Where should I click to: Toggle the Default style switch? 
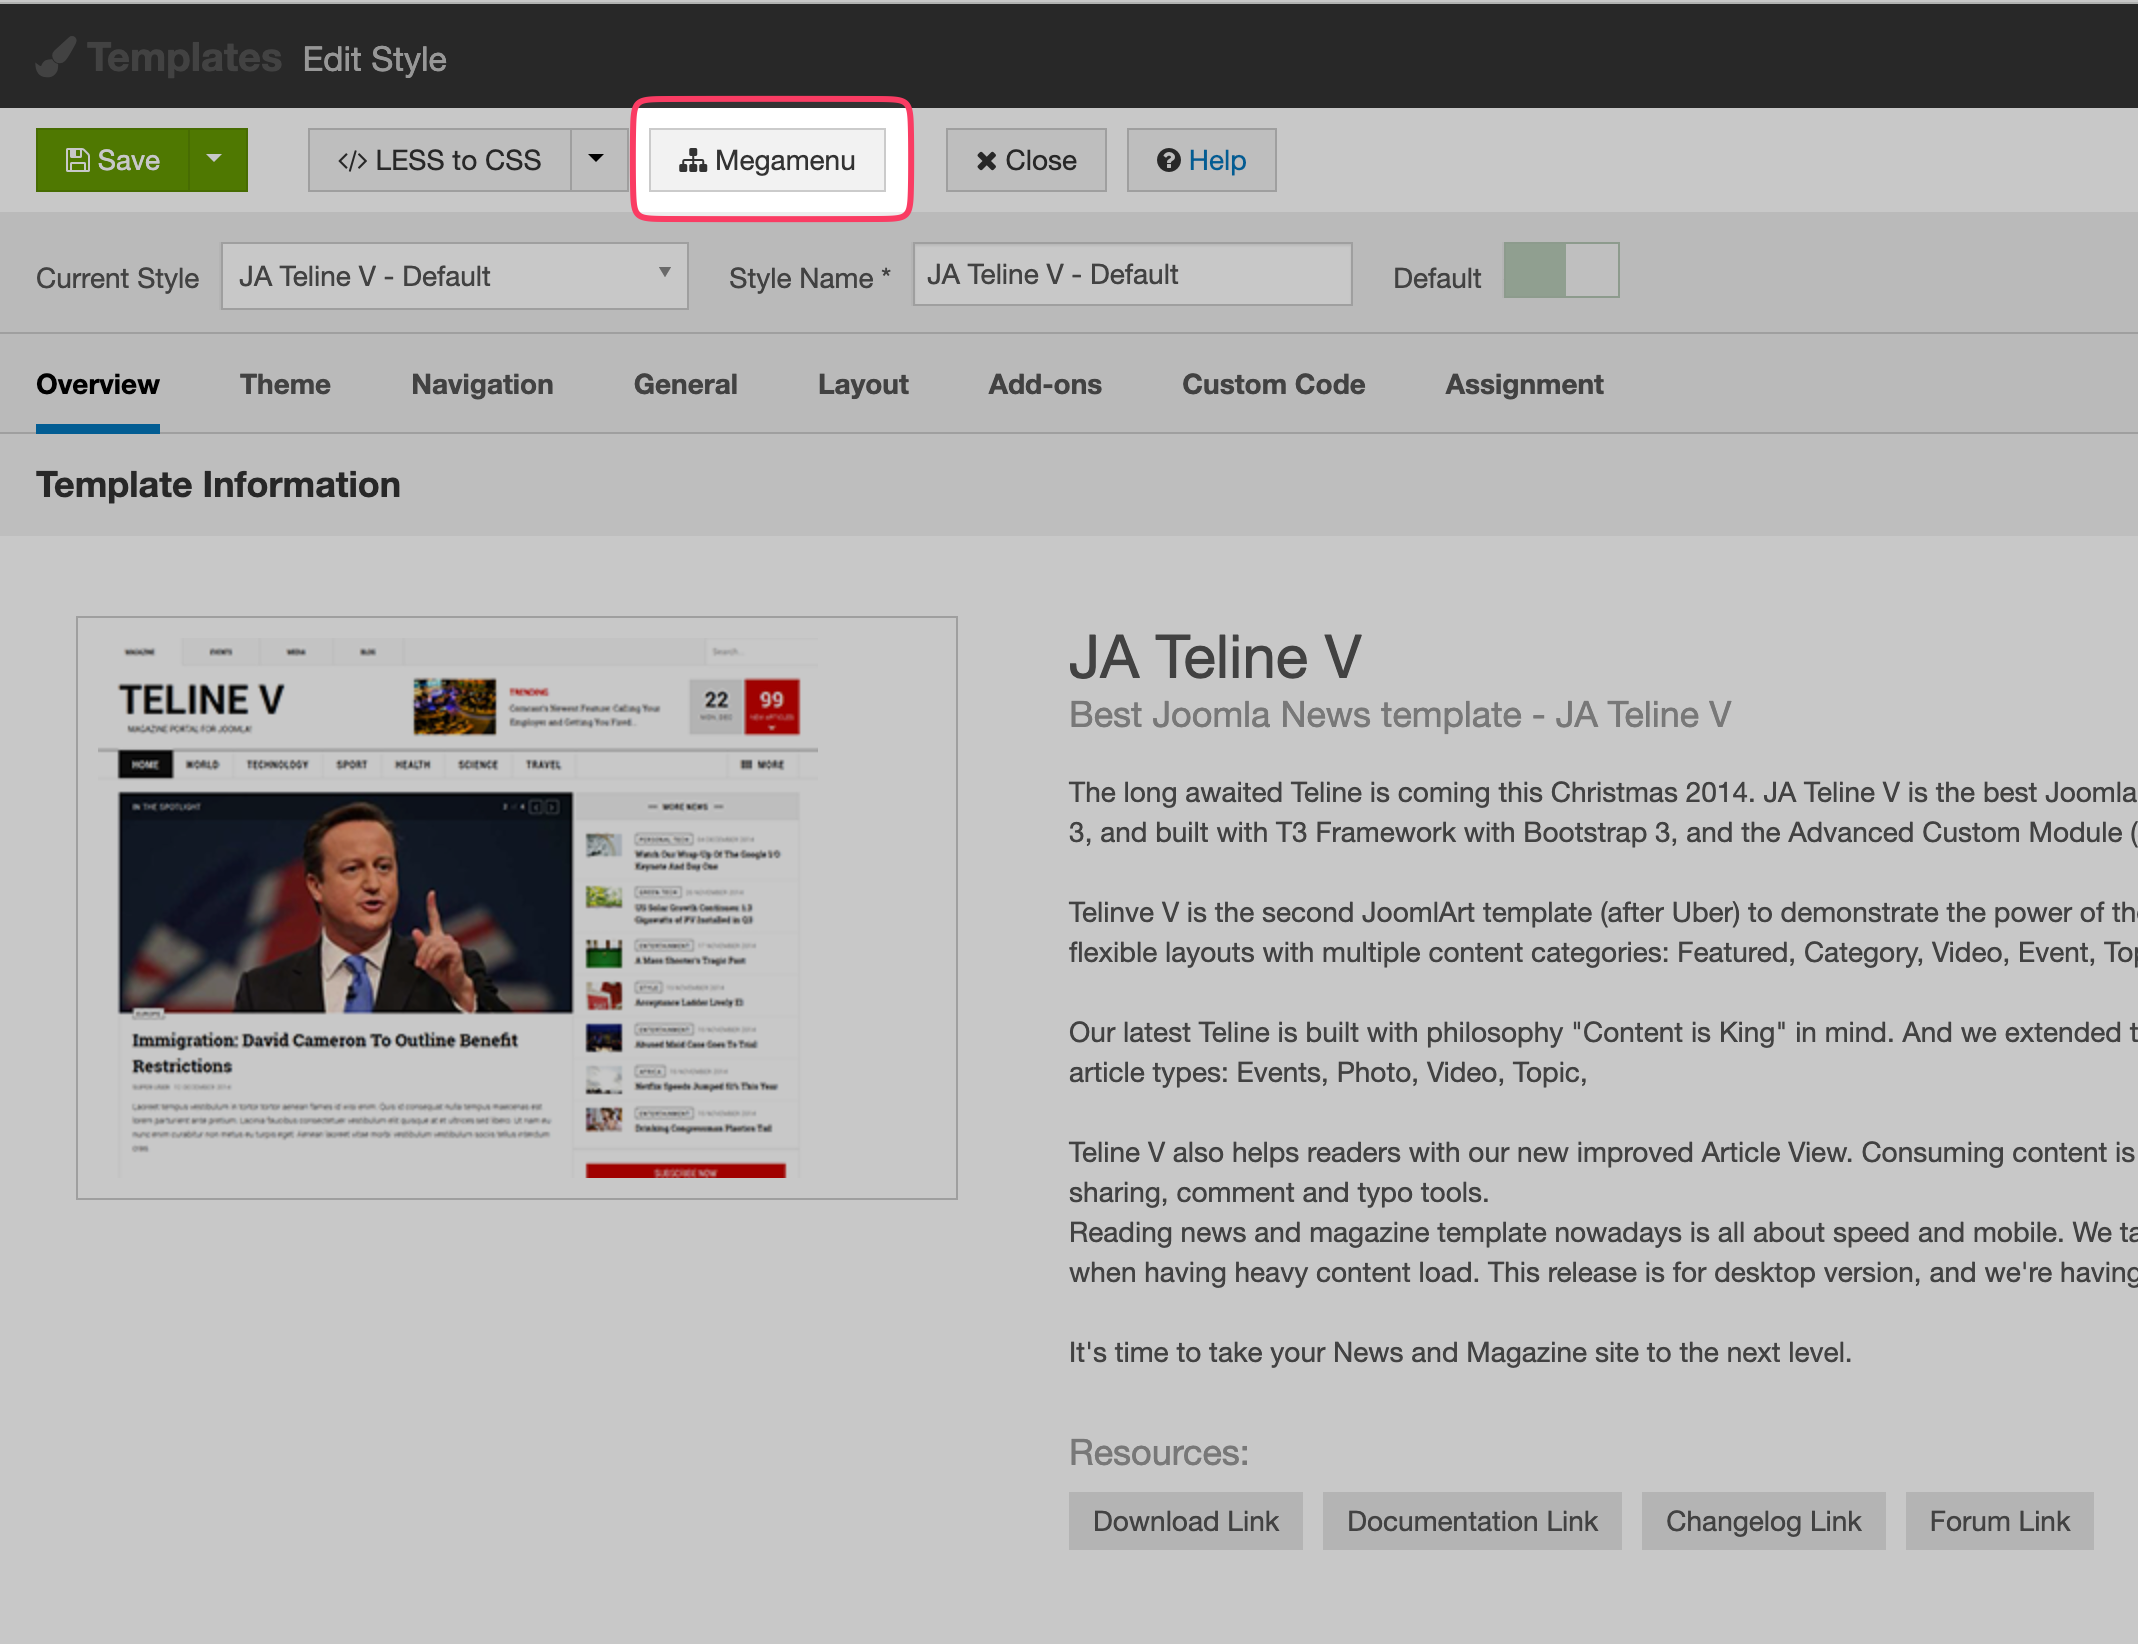click(1560, 271)
